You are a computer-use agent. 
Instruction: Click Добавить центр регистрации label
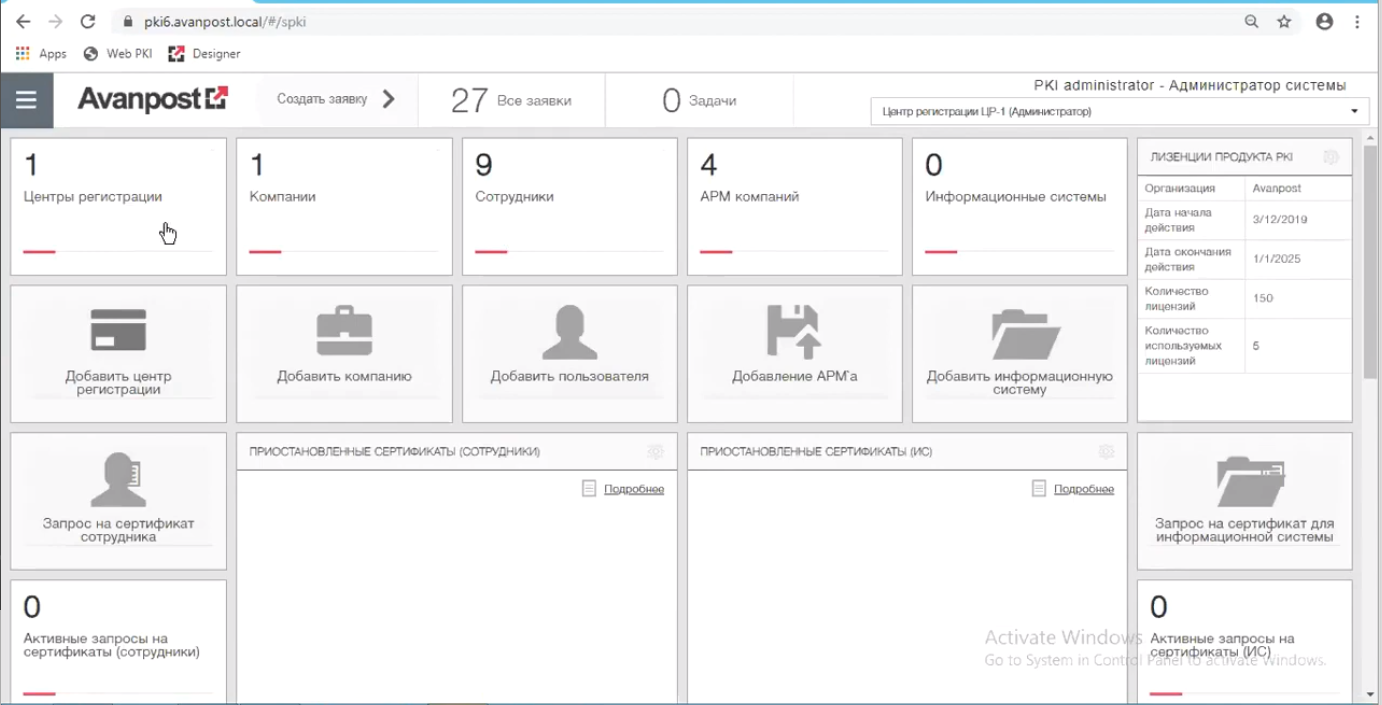point(118,383)
